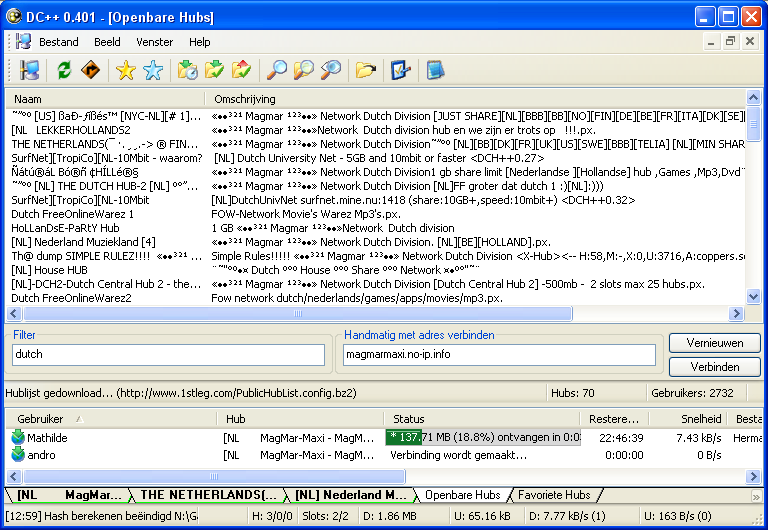This screenshot has width=768, height=530.
Task: Sort transfers by Restere... column header
Action: (x=614, y=419)
